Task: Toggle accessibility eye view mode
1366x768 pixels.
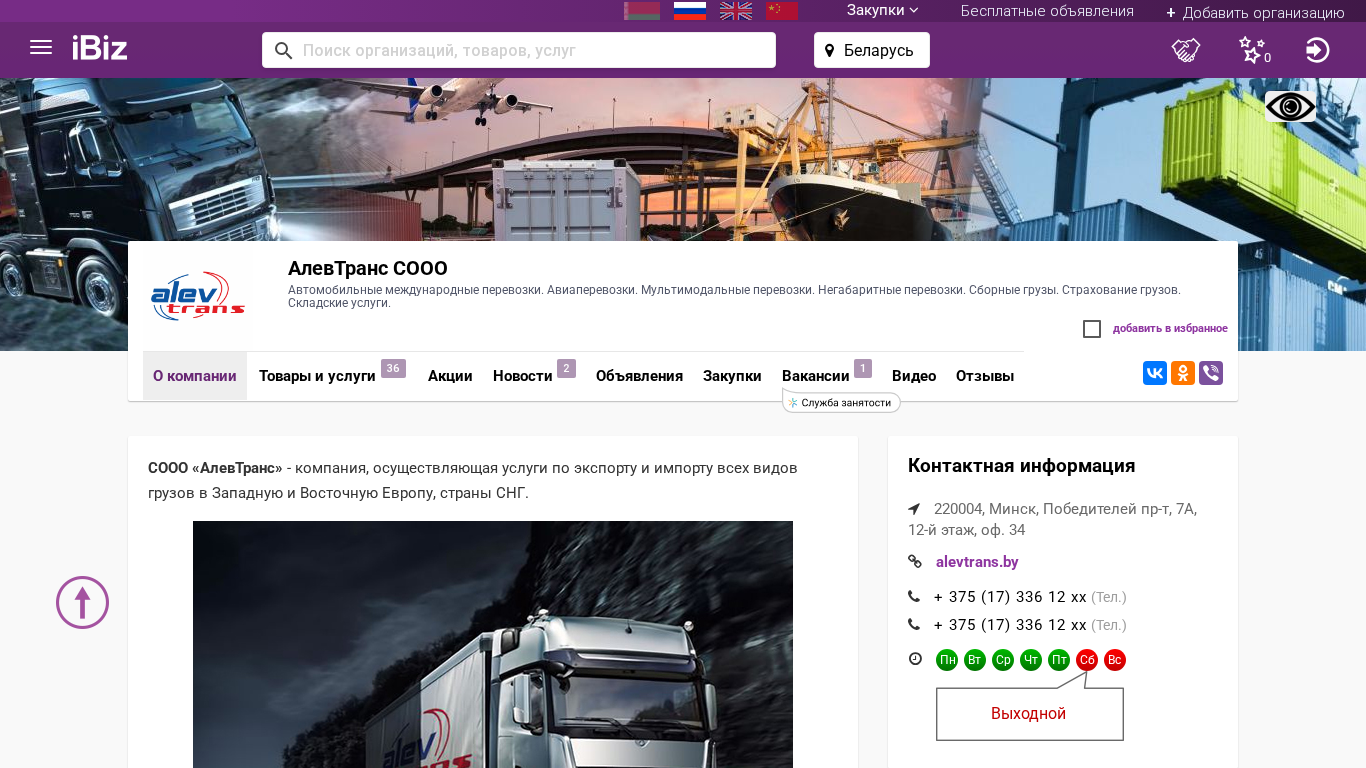Action: pos(1290,107)
